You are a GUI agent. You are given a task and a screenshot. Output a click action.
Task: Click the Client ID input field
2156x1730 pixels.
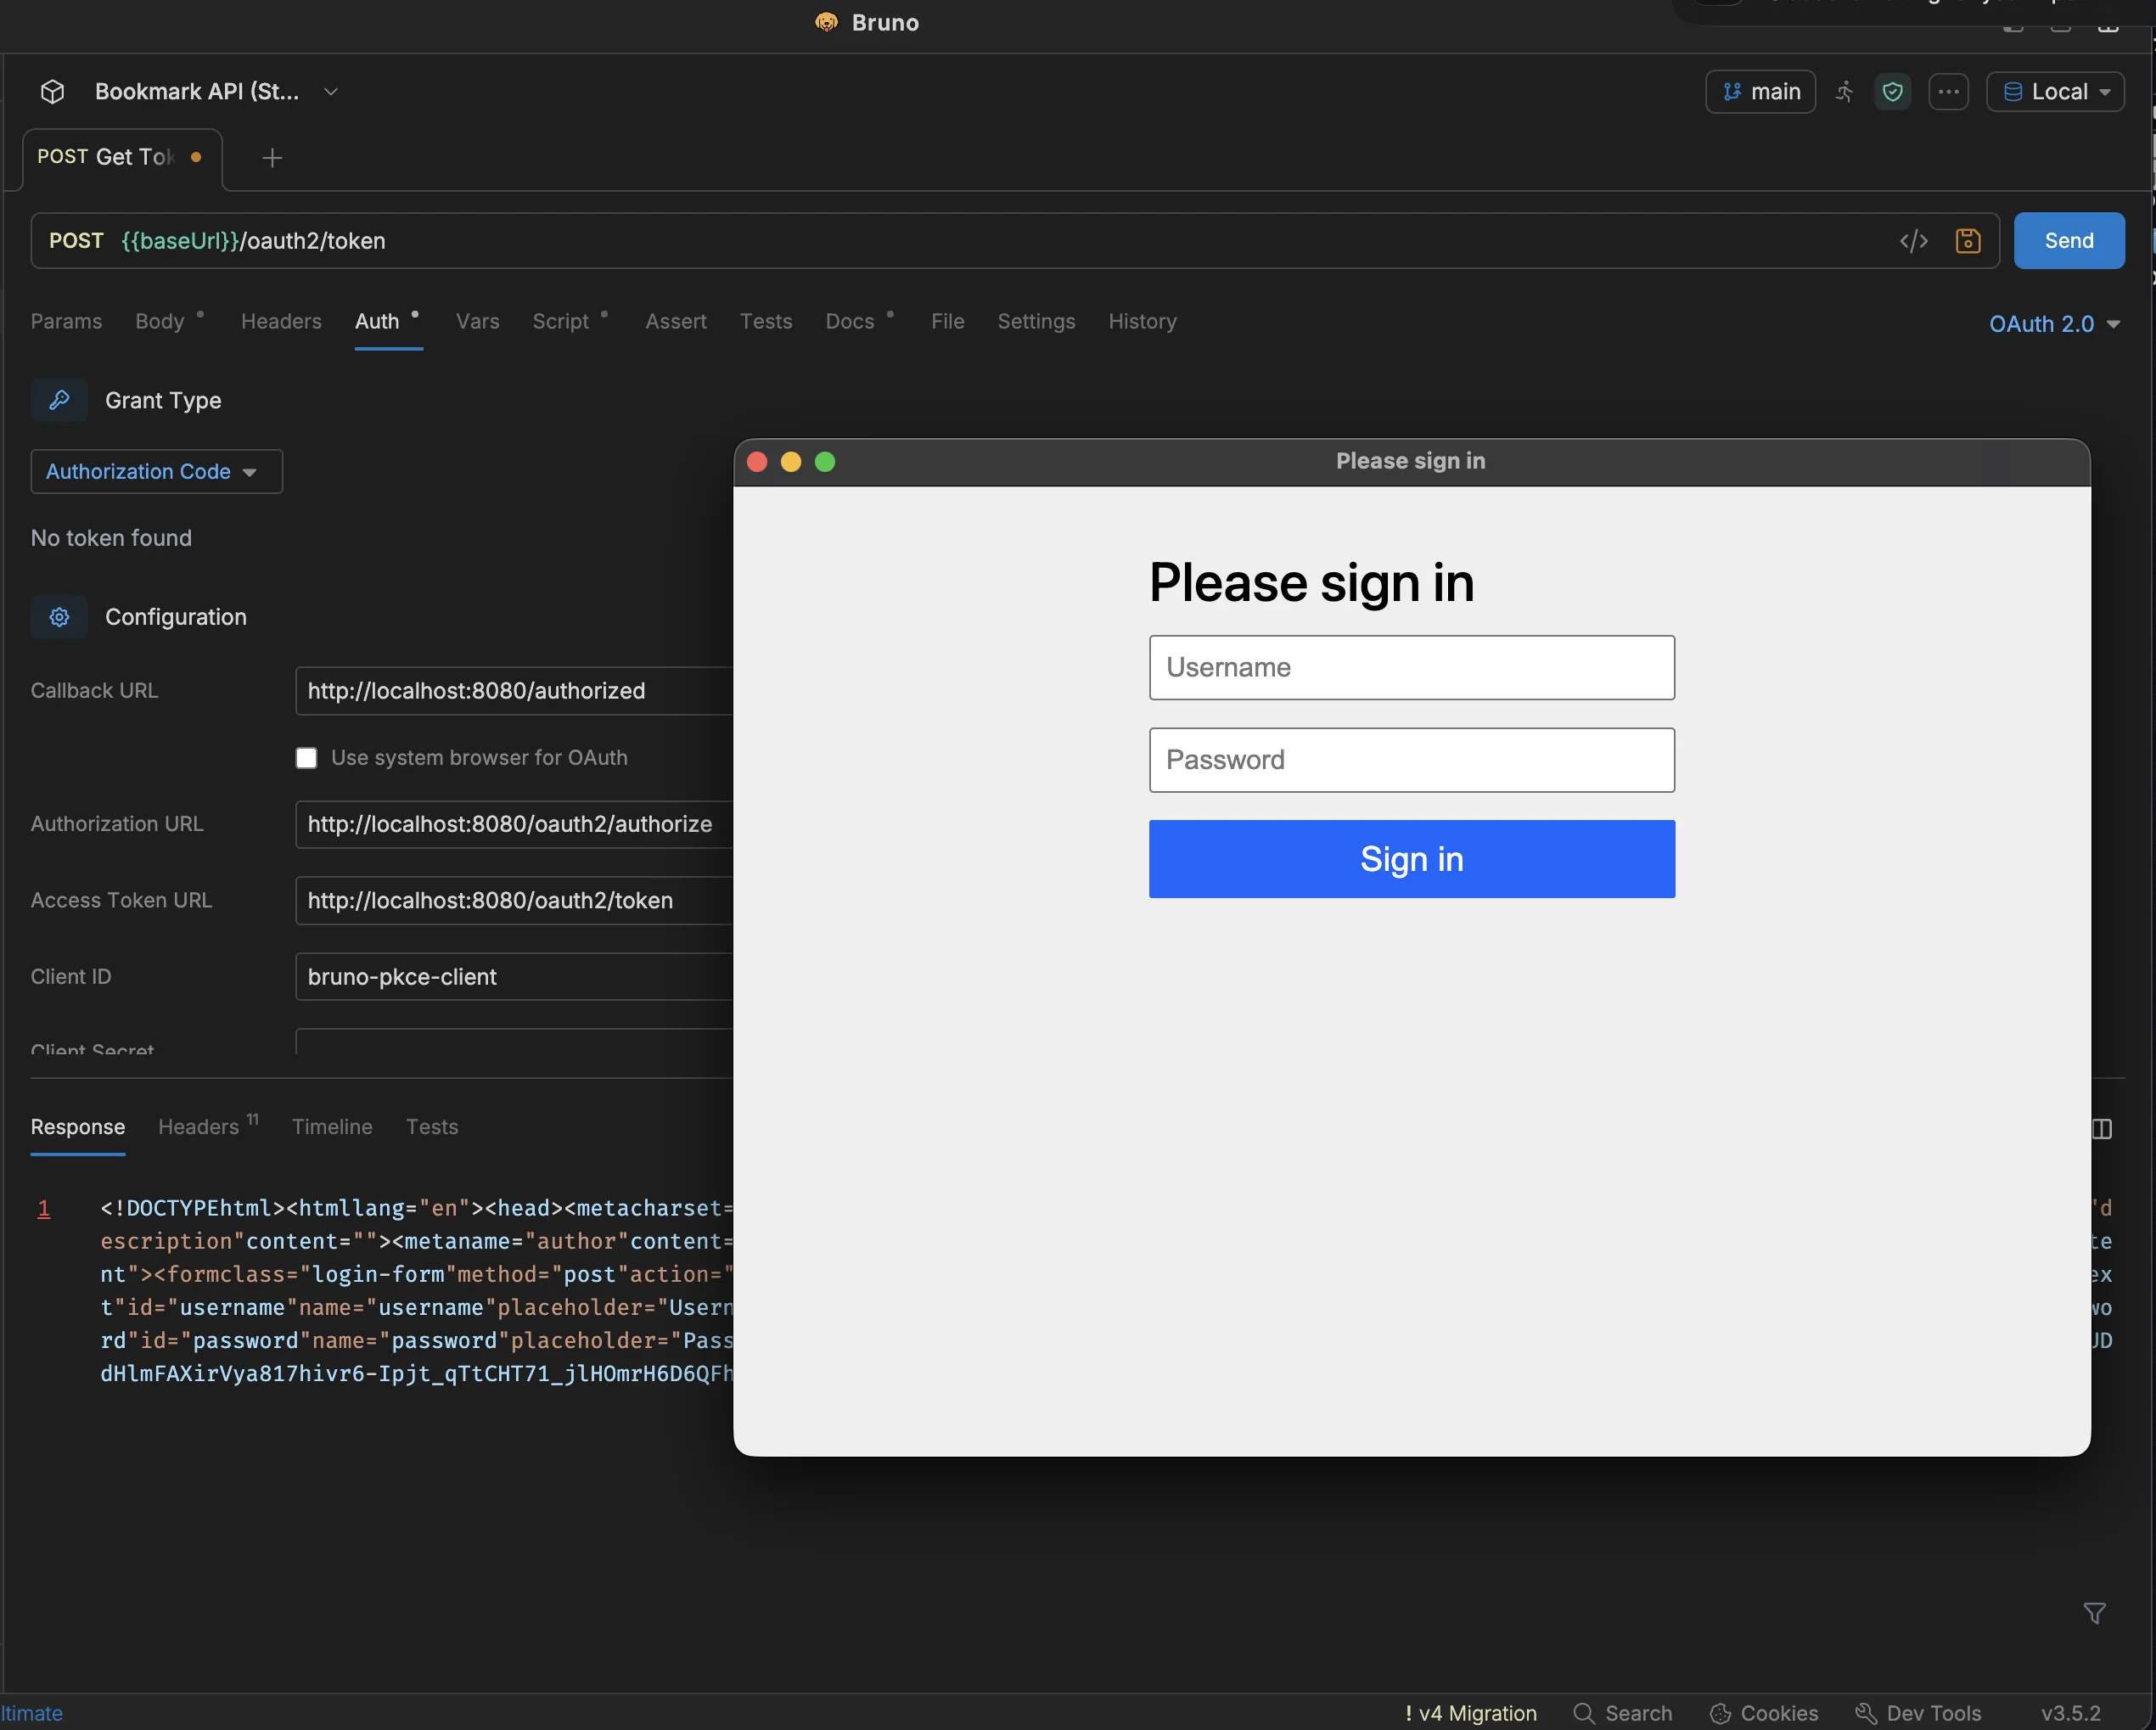click(x=514, y=977)
